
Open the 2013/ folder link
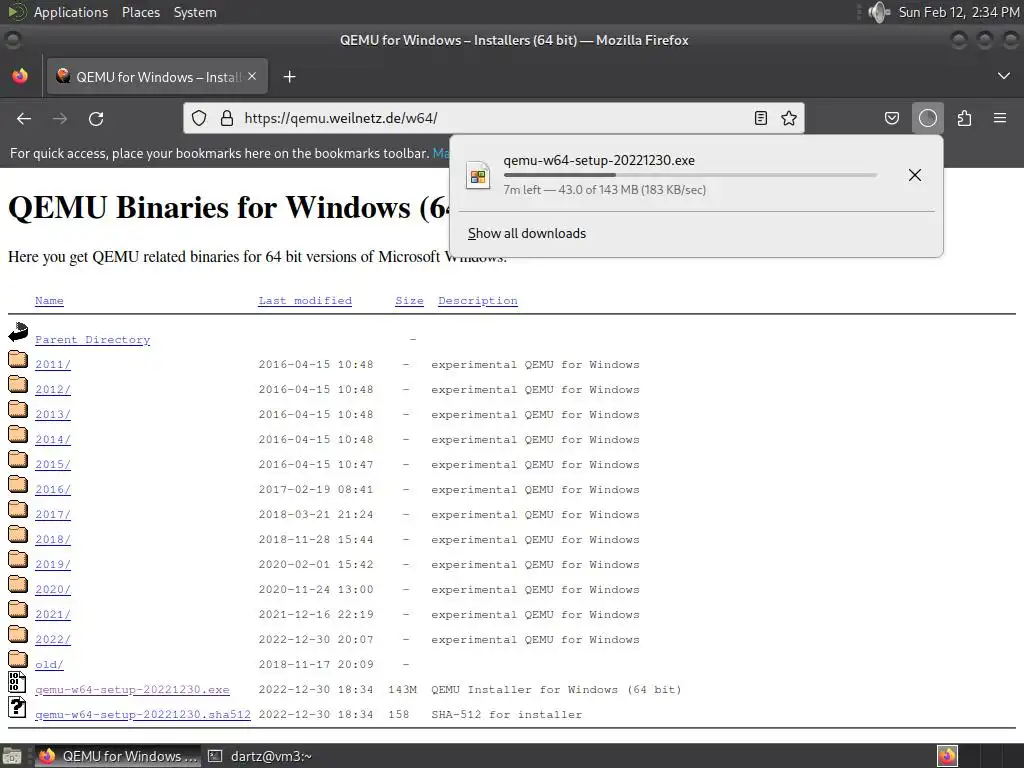(x=53, y=414)
